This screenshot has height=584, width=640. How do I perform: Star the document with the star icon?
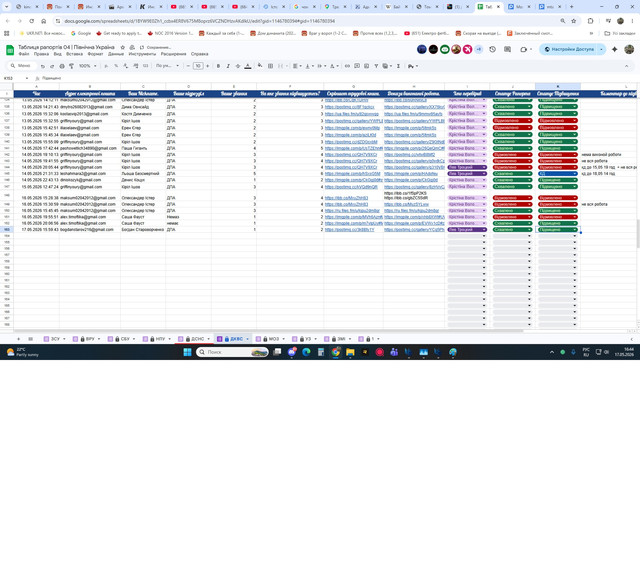[x=122, y=47]
